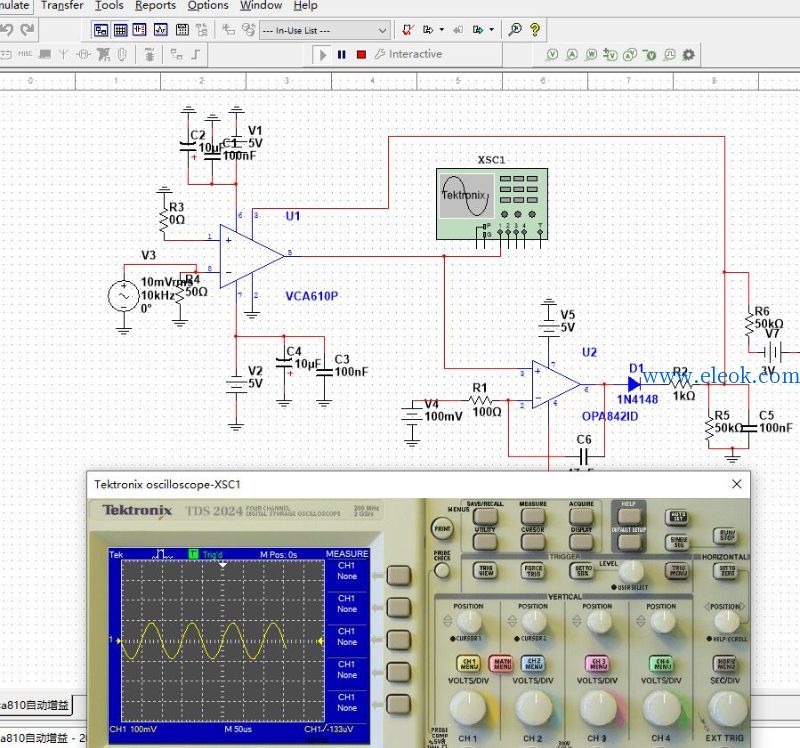Click the oscilloscope PRINT button
The width and height of the screenshot is (800, 748).
[442, 529]
